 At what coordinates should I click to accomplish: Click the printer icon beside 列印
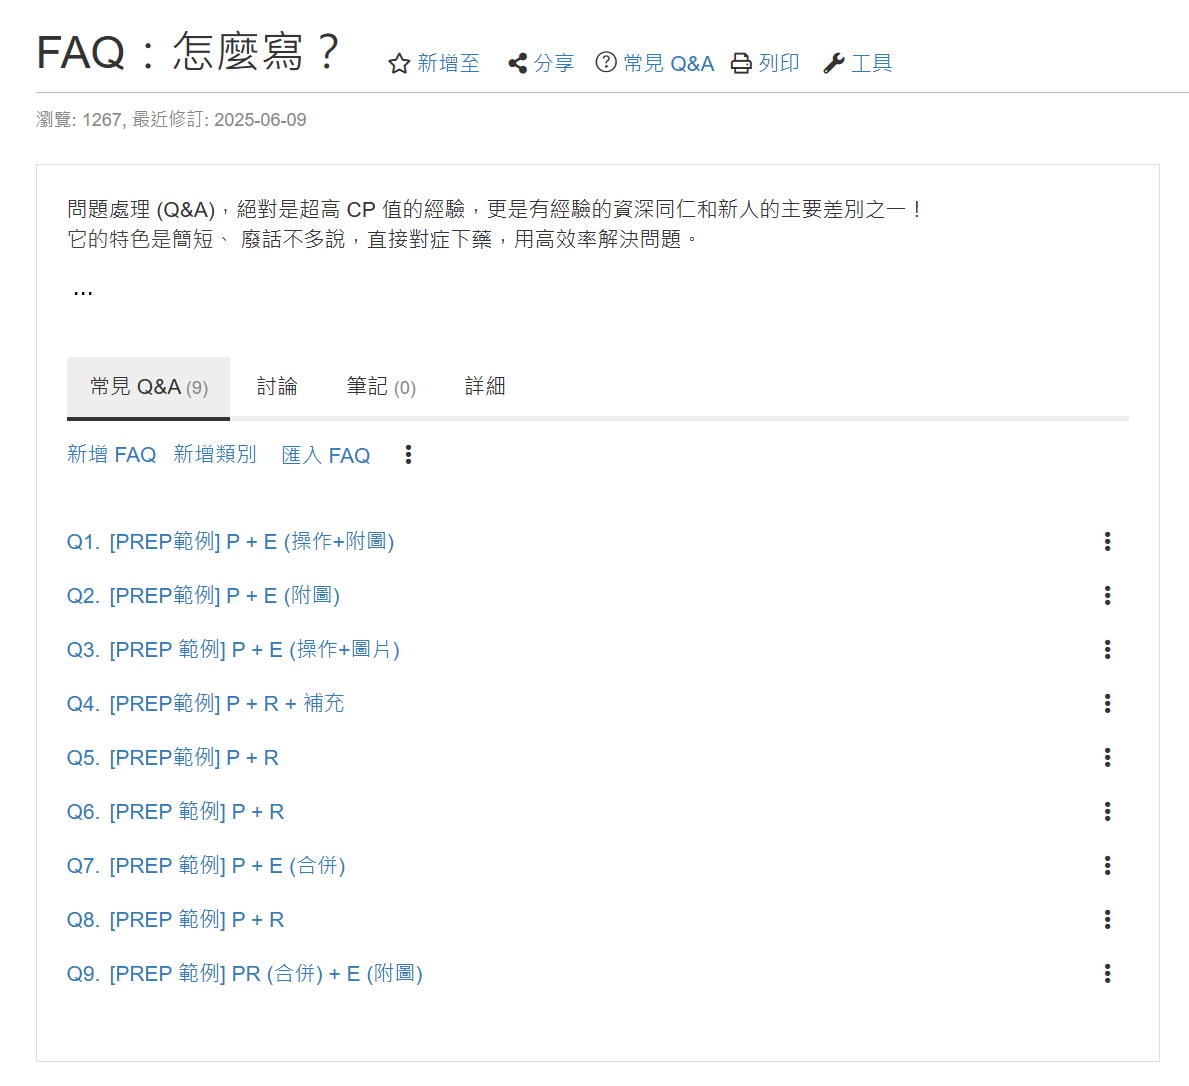tap(741, 63)
